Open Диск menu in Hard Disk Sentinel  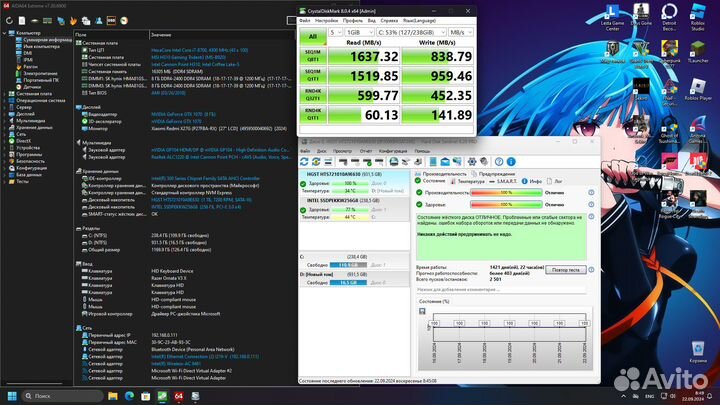321,151
